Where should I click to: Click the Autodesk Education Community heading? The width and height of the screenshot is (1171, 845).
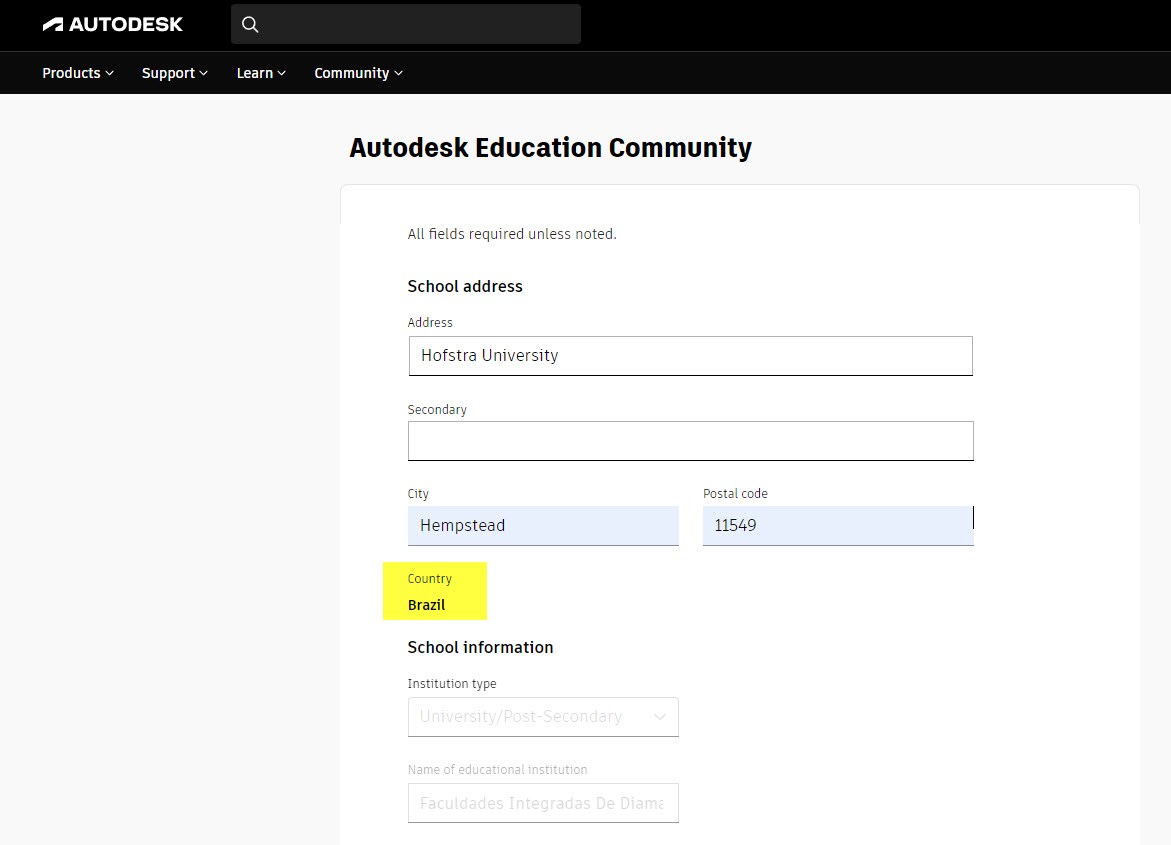(550, 148)
